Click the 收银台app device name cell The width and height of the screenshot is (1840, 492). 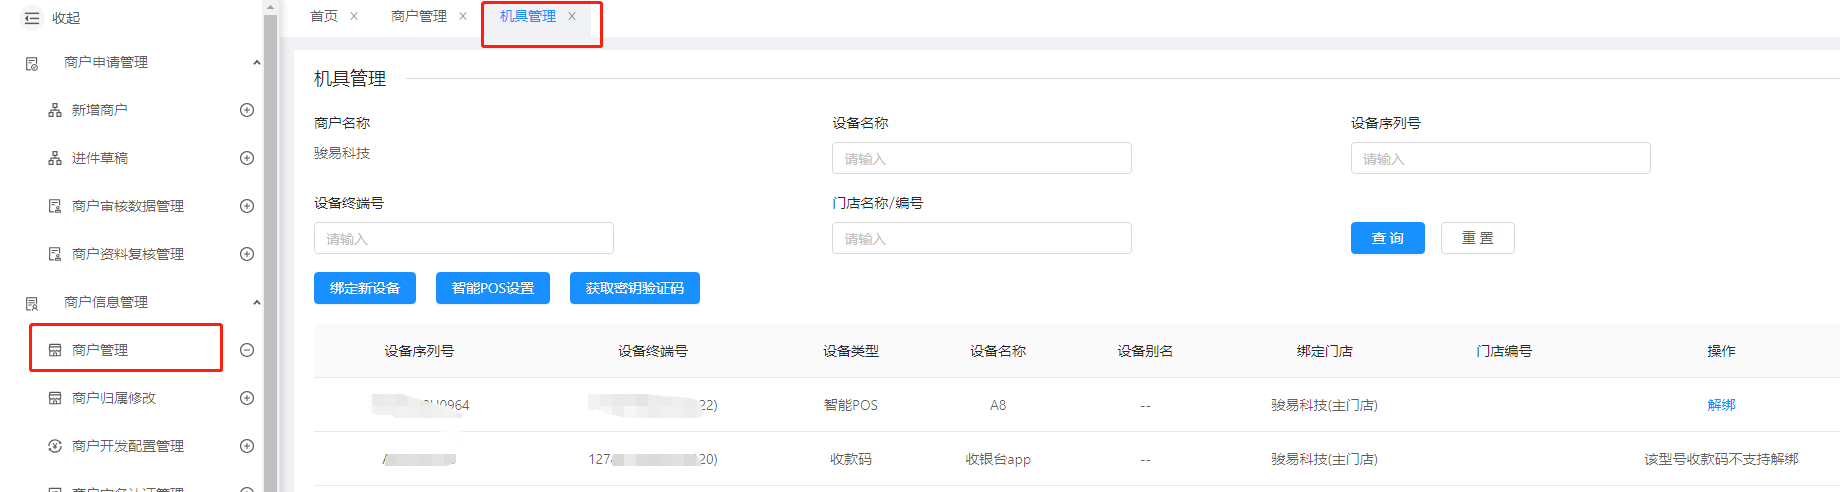[998, 459]
